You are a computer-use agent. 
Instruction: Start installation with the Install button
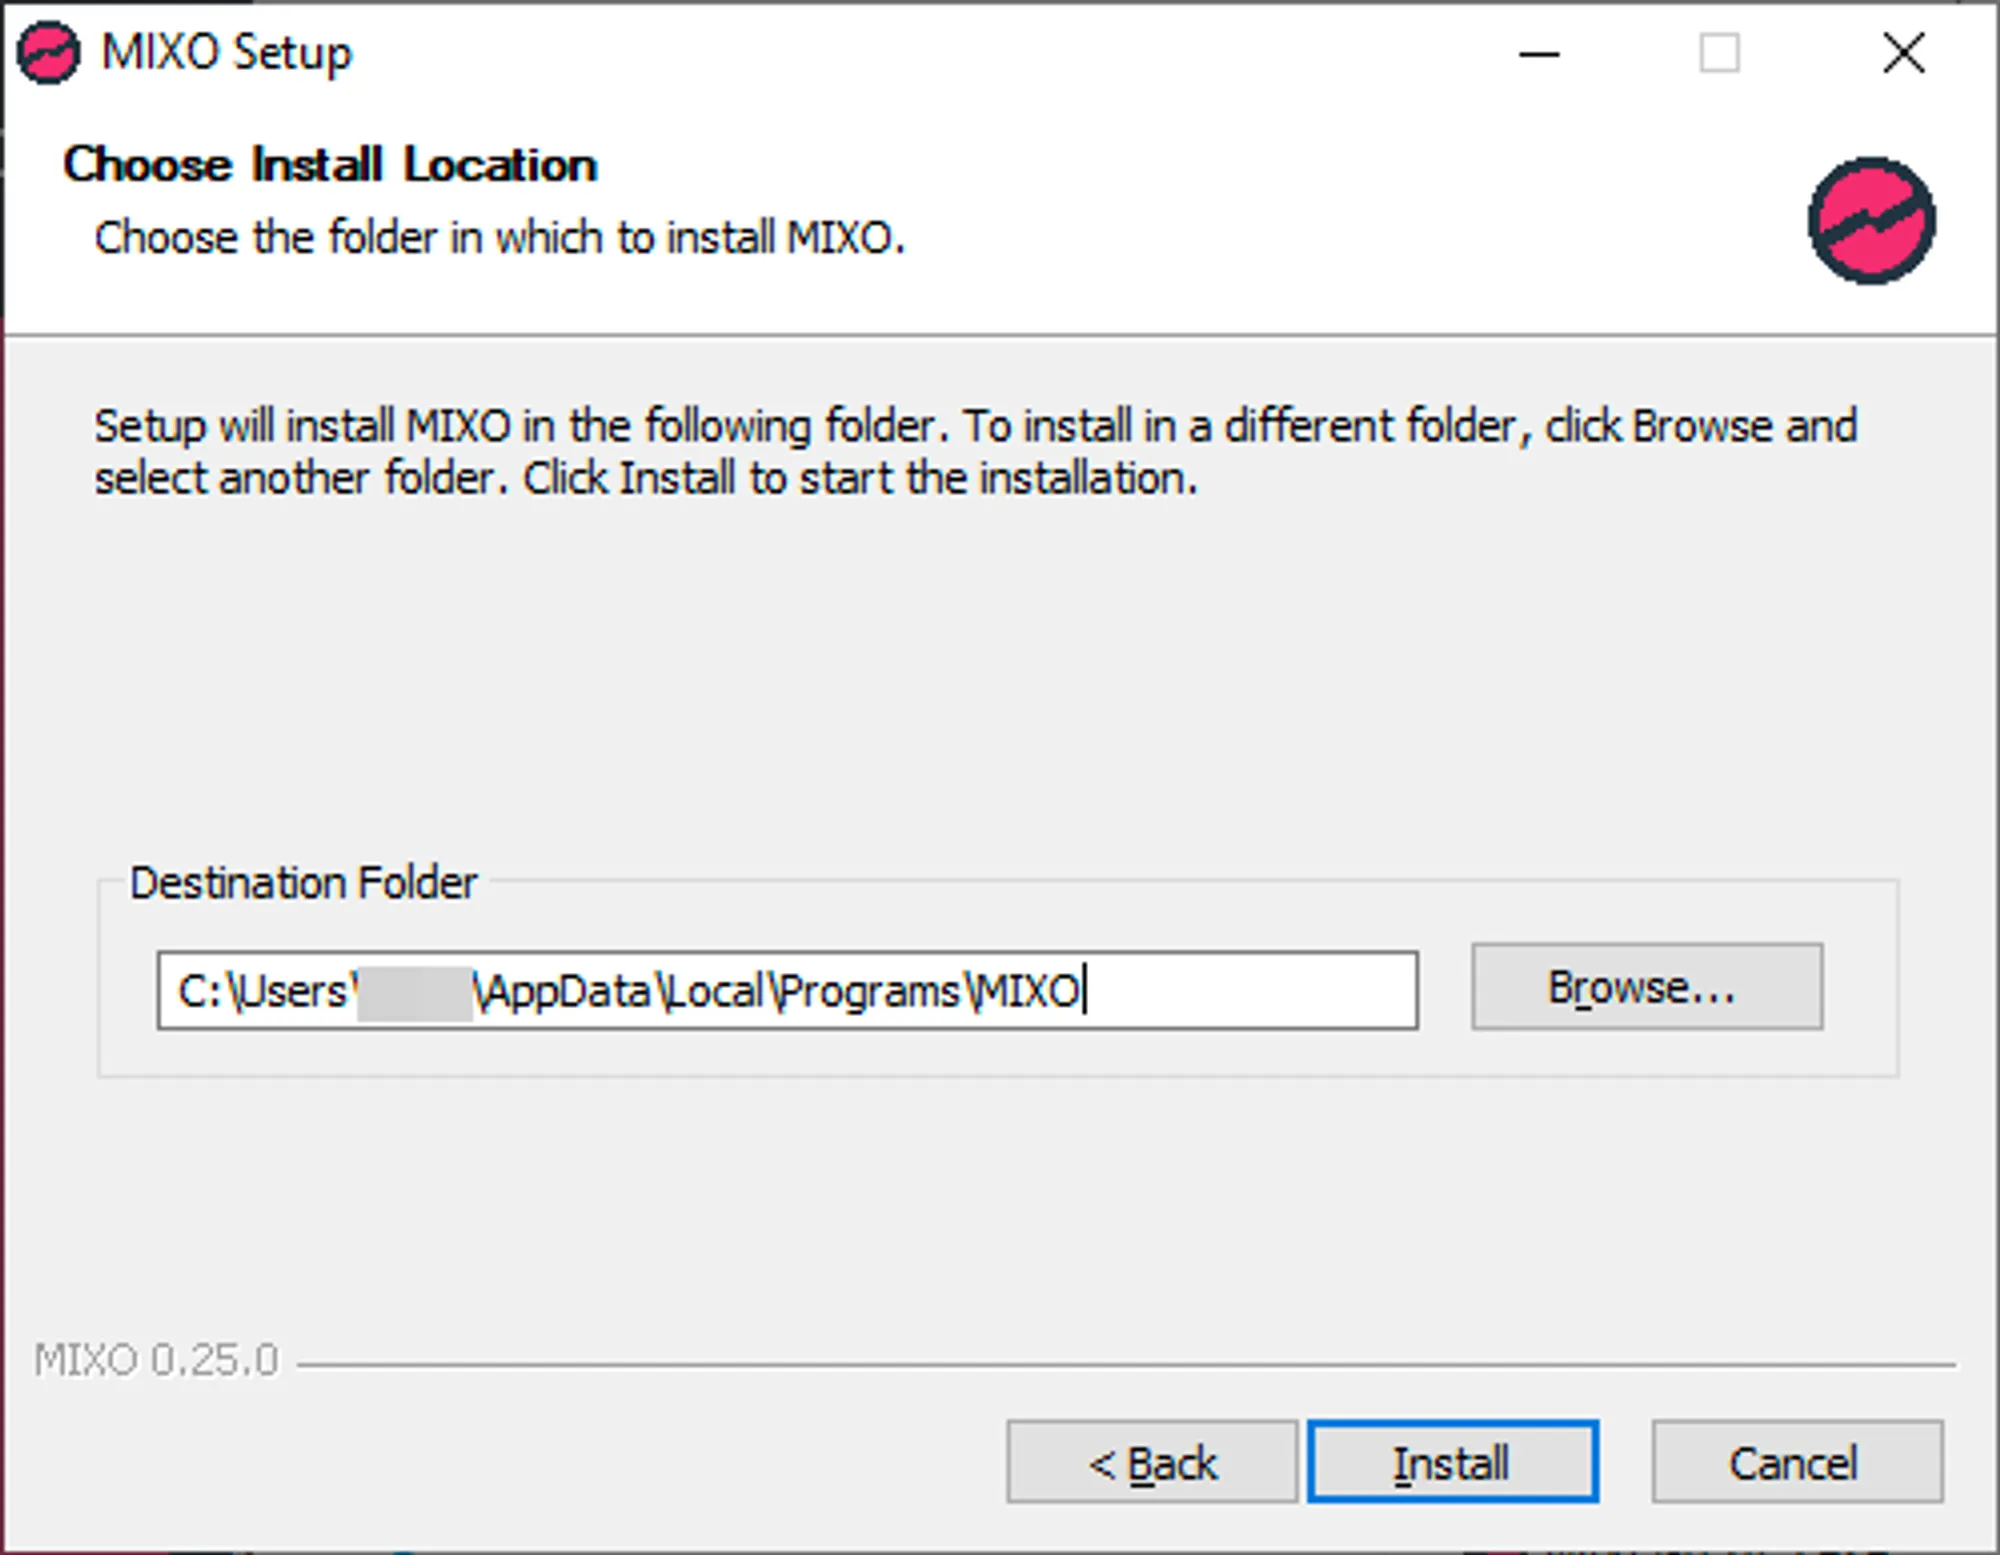[1452, 1462]
